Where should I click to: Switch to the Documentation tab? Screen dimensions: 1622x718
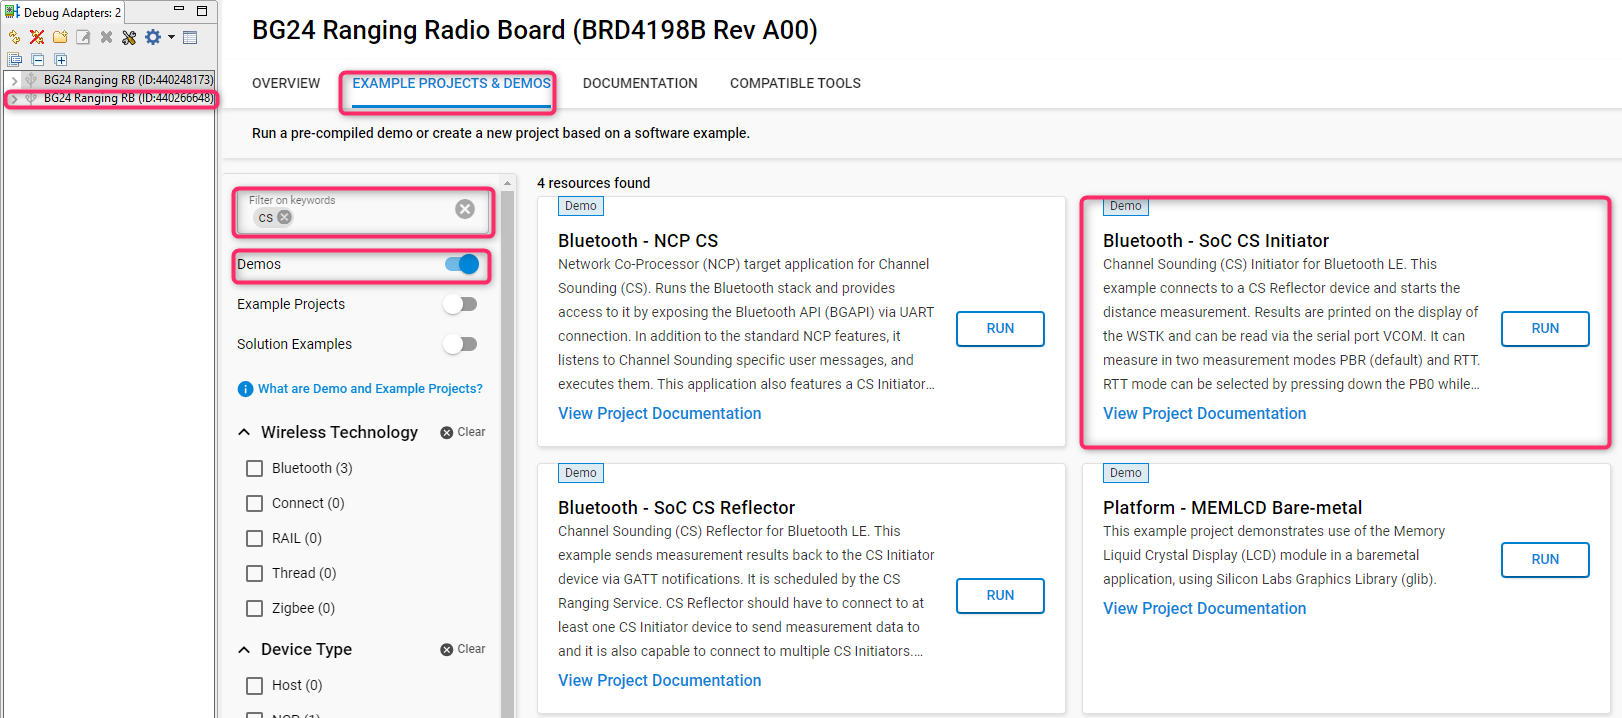[x=640, y=83]
